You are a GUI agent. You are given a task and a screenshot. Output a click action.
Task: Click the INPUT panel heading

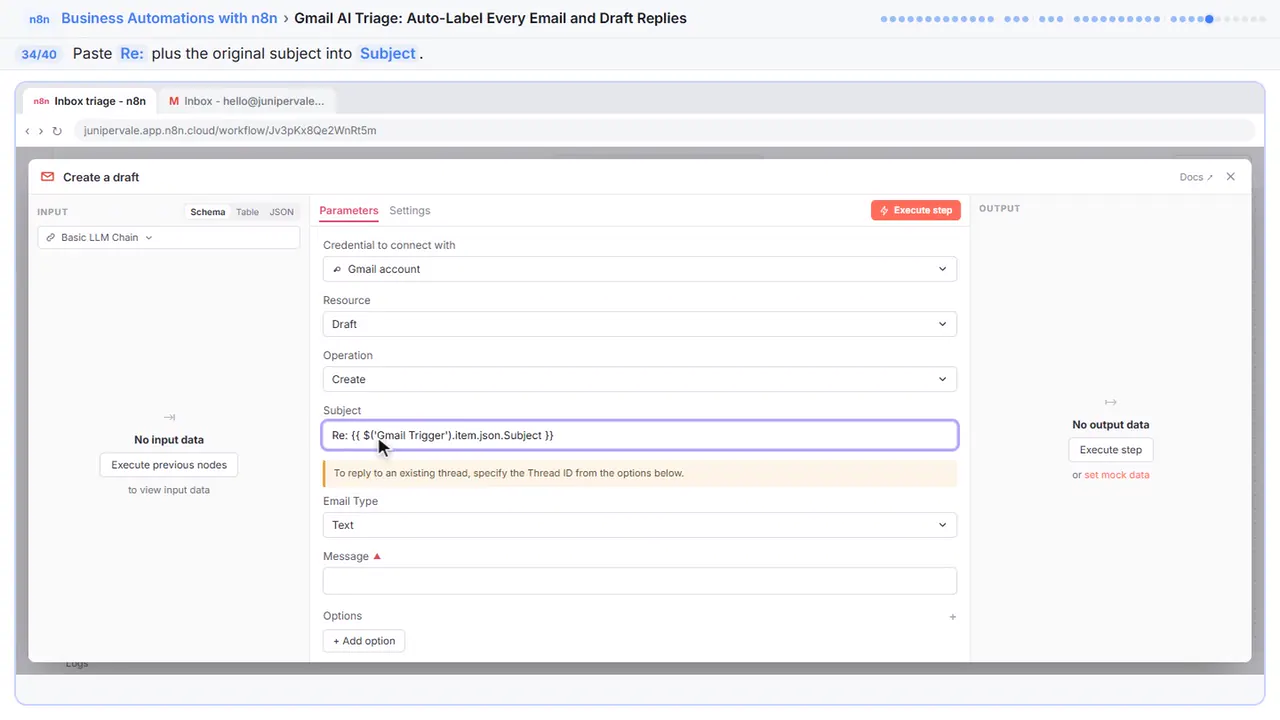pyautogui.click(x=52, y=212)
